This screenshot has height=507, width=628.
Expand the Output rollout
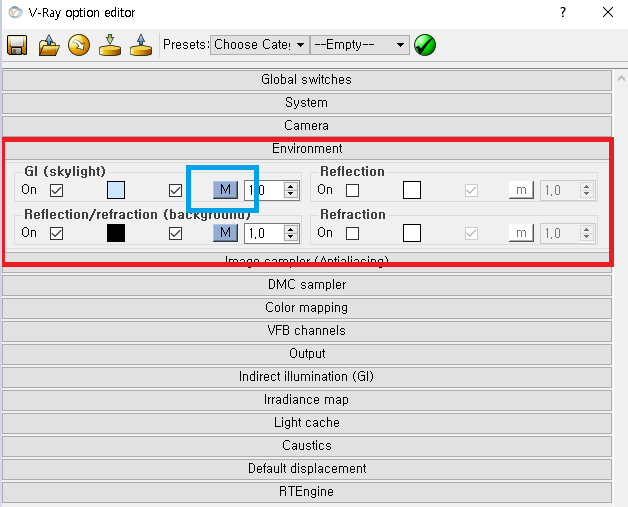(307, 354)
